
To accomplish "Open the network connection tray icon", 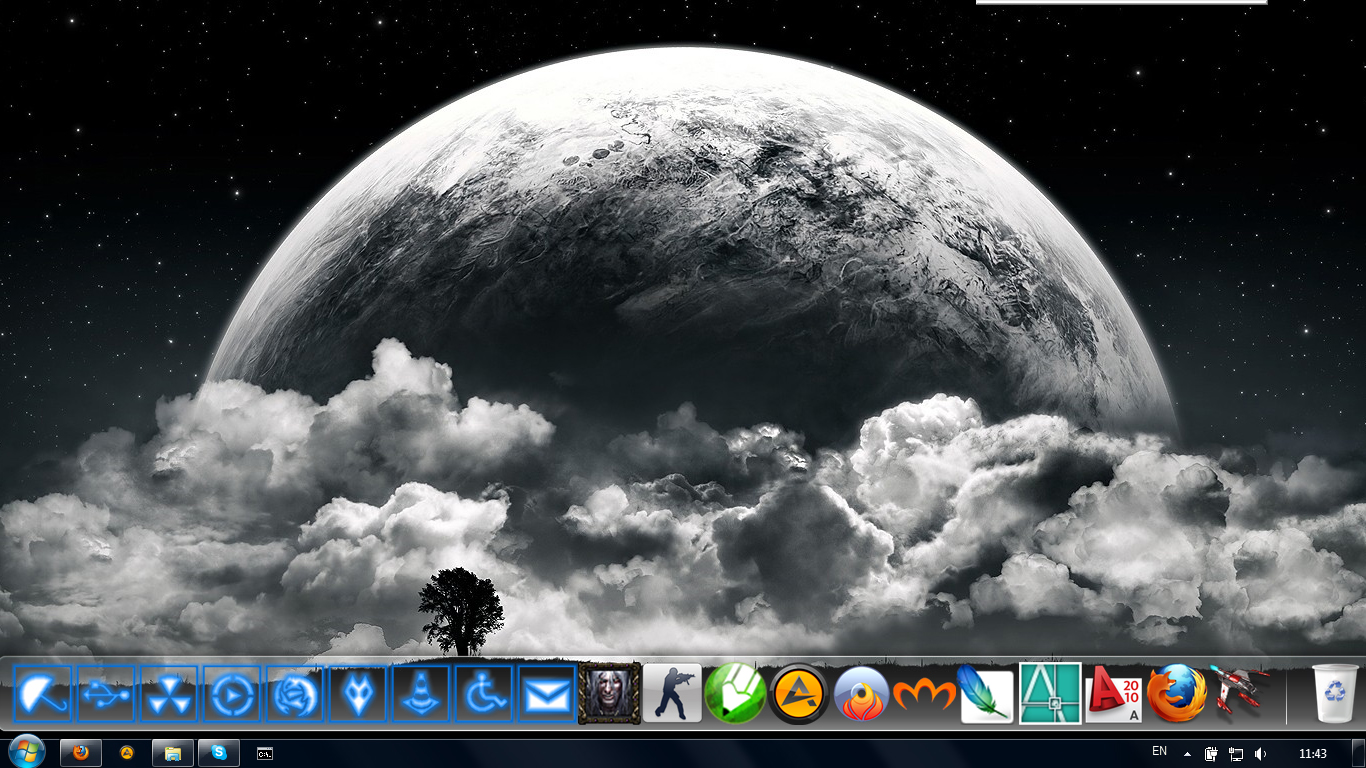I will [x=1236, y=754].
